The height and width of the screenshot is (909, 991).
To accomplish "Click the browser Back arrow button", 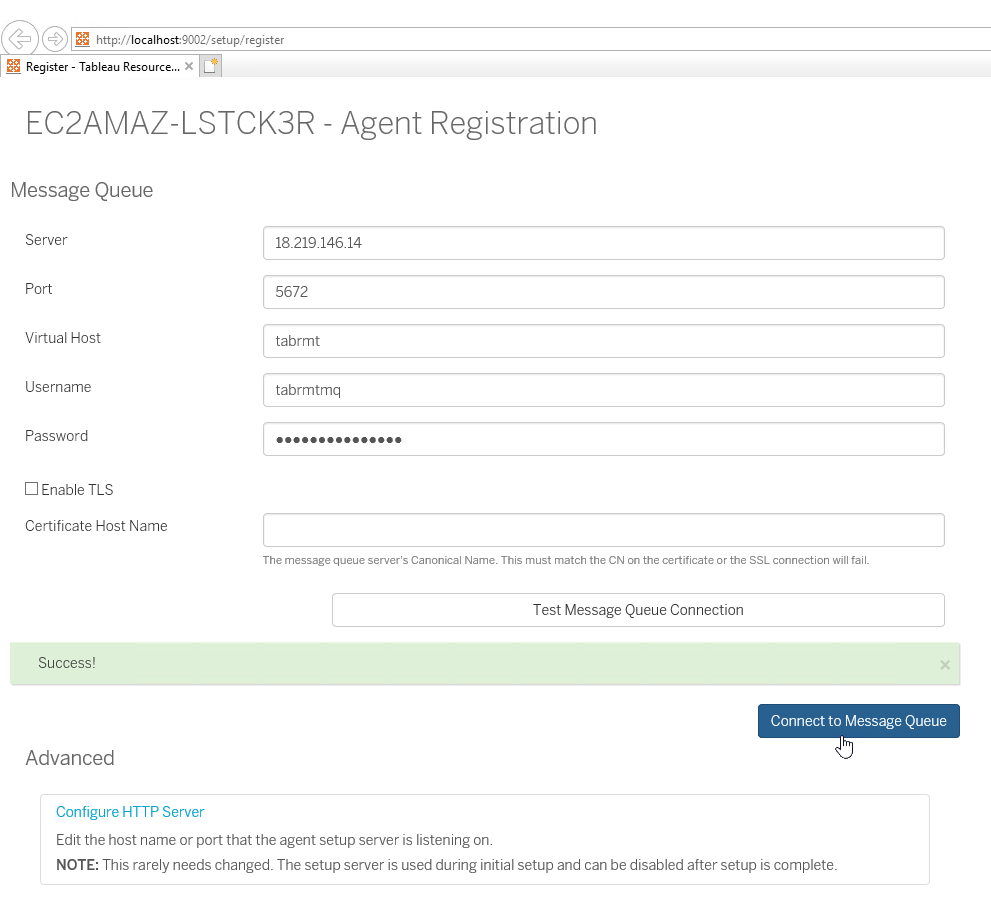I will (x=20, y=39).
